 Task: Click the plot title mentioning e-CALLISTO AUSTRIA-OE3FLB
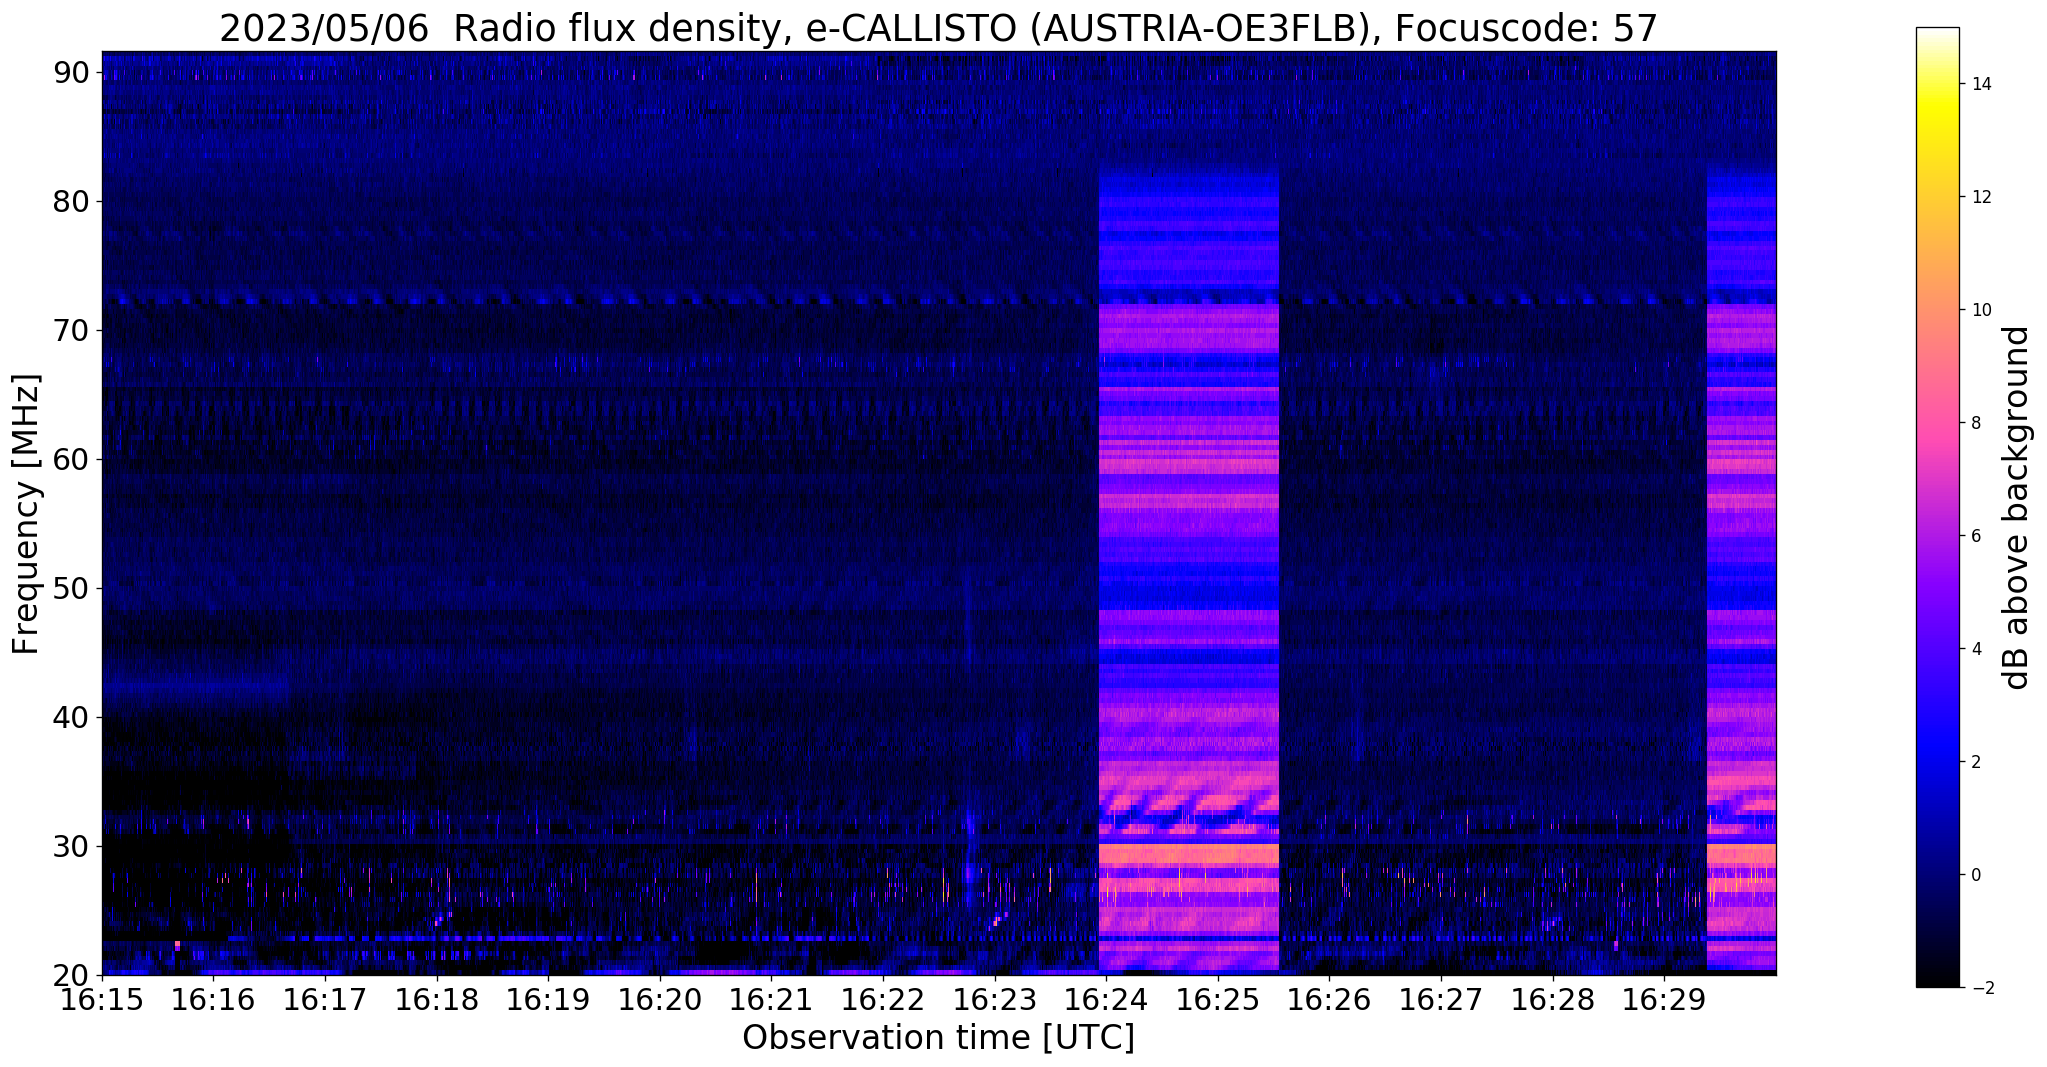click(x=938, y=29)
